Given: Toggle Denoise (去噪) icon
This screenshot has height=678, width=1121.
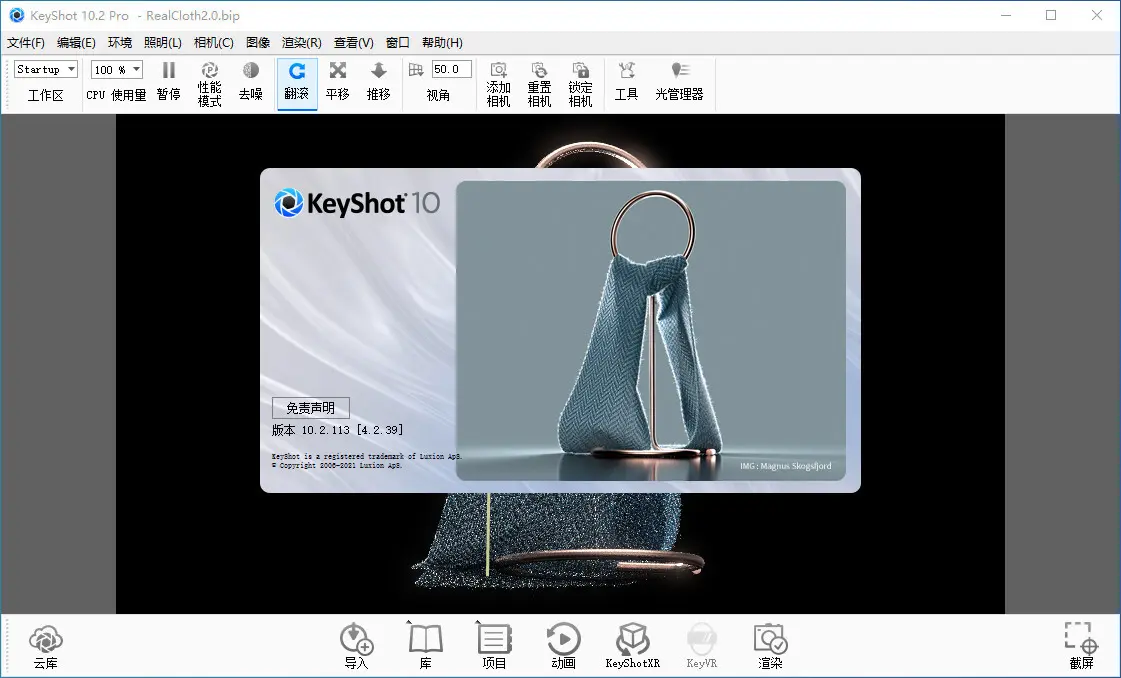Looking at the screenshot, I should (x=251, y=70).
